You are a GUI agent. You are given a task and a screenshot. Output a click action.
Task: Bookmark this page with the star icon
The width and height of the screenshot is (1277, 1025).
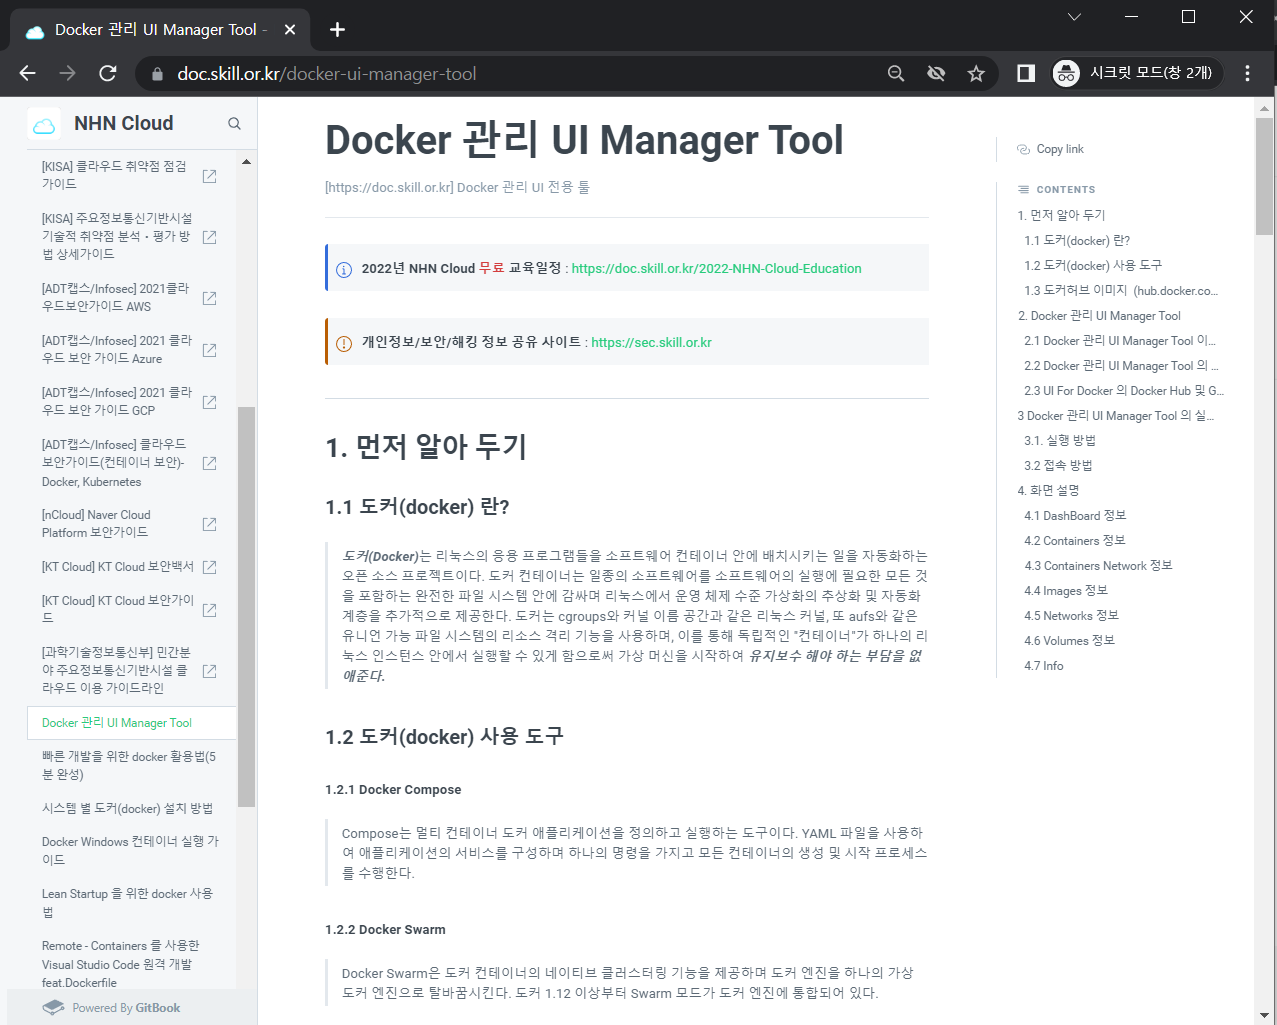coord(976,73)
